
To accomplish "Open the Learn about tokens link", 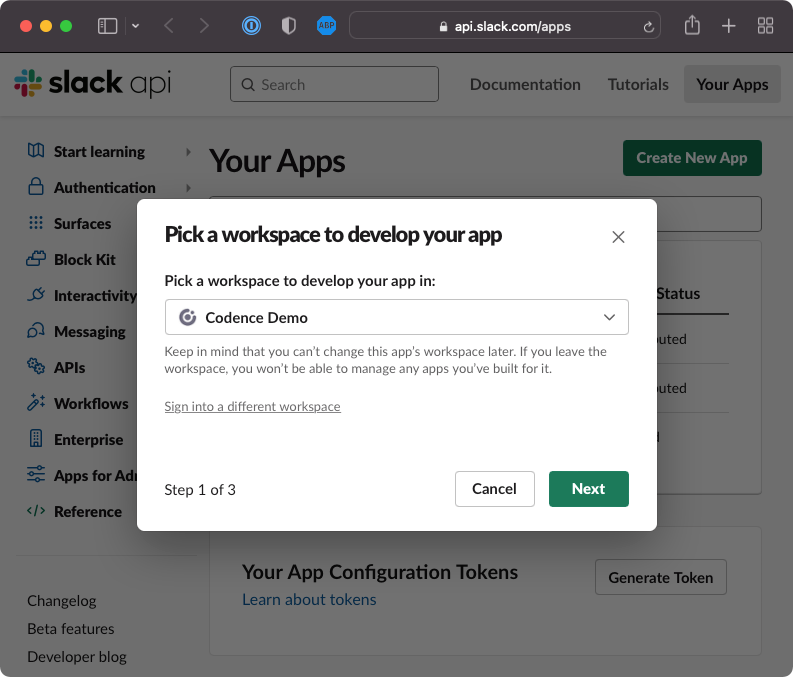I will click(x=309, y=600).
